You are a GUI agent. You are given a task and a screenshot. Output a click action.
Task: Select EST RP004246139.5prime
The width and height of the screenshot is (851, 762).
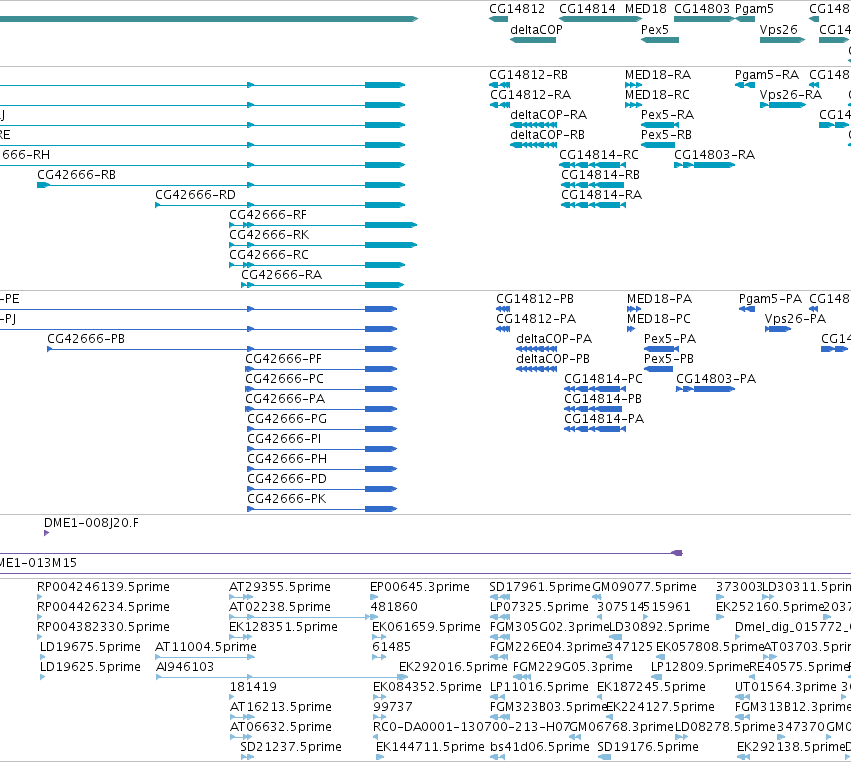(x=103, y=587)
